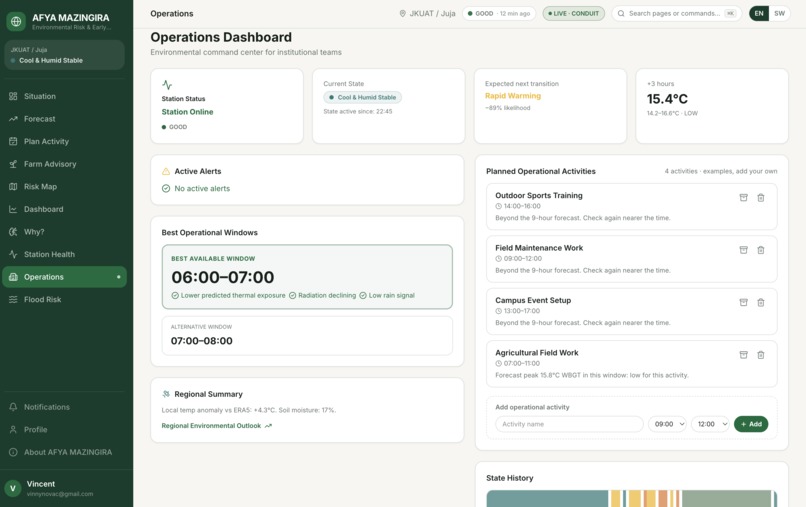Screen dimensions: 806x507
Task: Click the GOOD 12 min ago status pill
Action: [x=499, y=13]
